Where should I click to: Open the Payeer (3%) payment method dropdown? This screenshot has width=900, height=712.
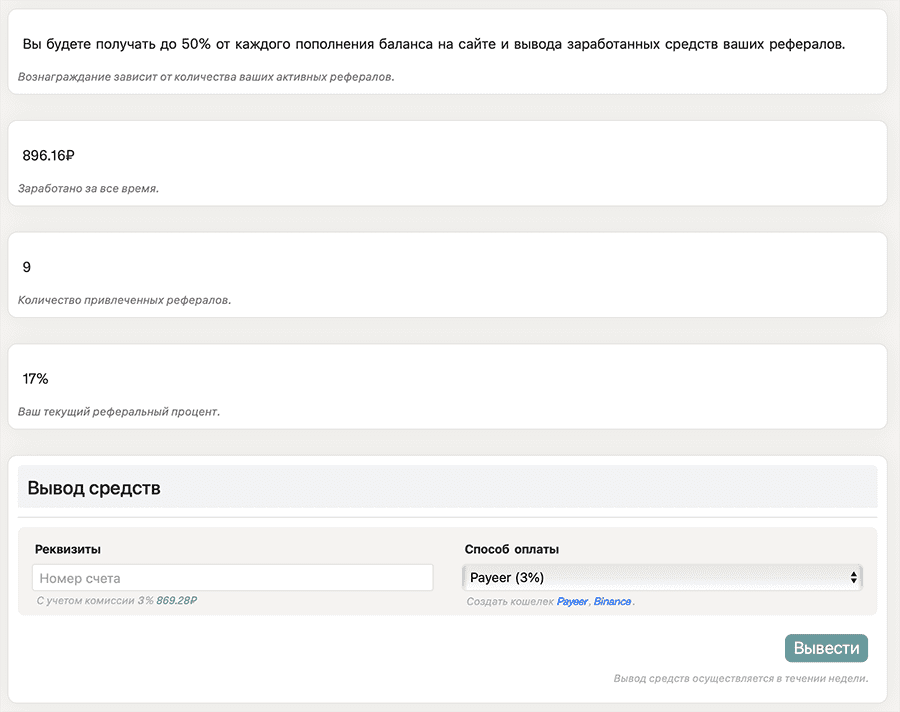tap(660, 577)
